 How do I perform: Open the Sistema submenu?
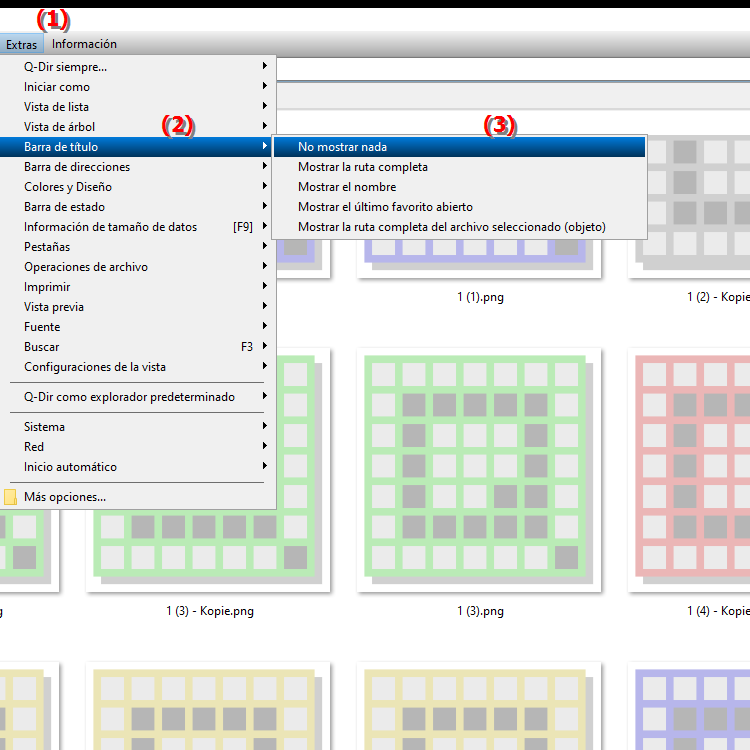138,427
